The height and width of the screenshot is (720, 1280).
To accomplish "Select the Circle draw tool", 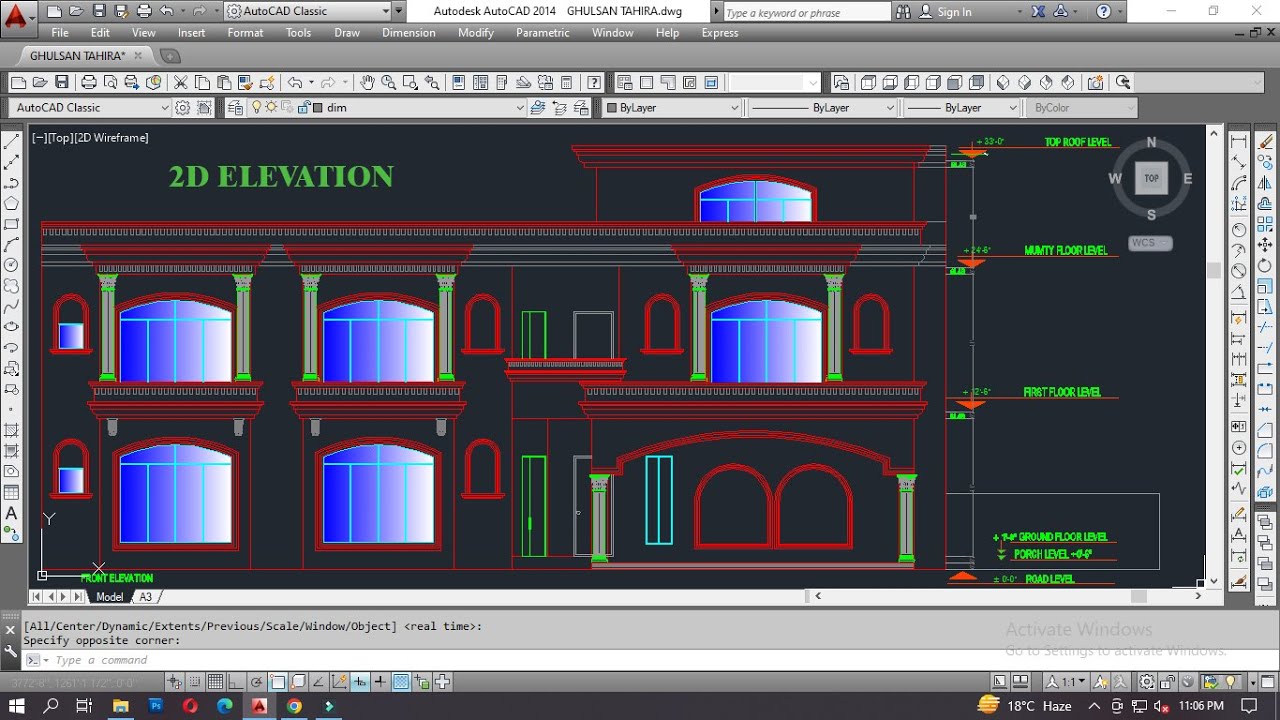I will 12,265.
